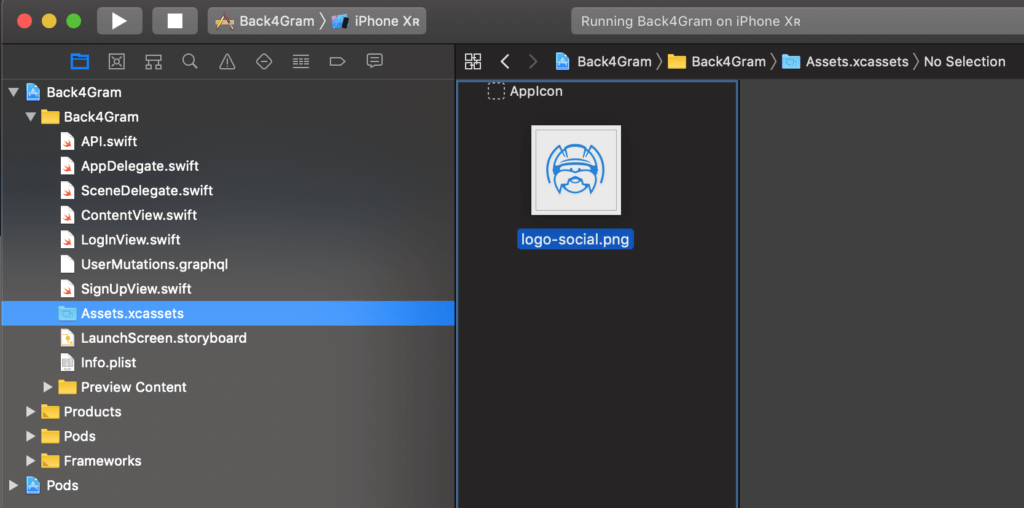1024x508 pixels.
Task: Open SignUpView.swift
Action: [227, 289]
